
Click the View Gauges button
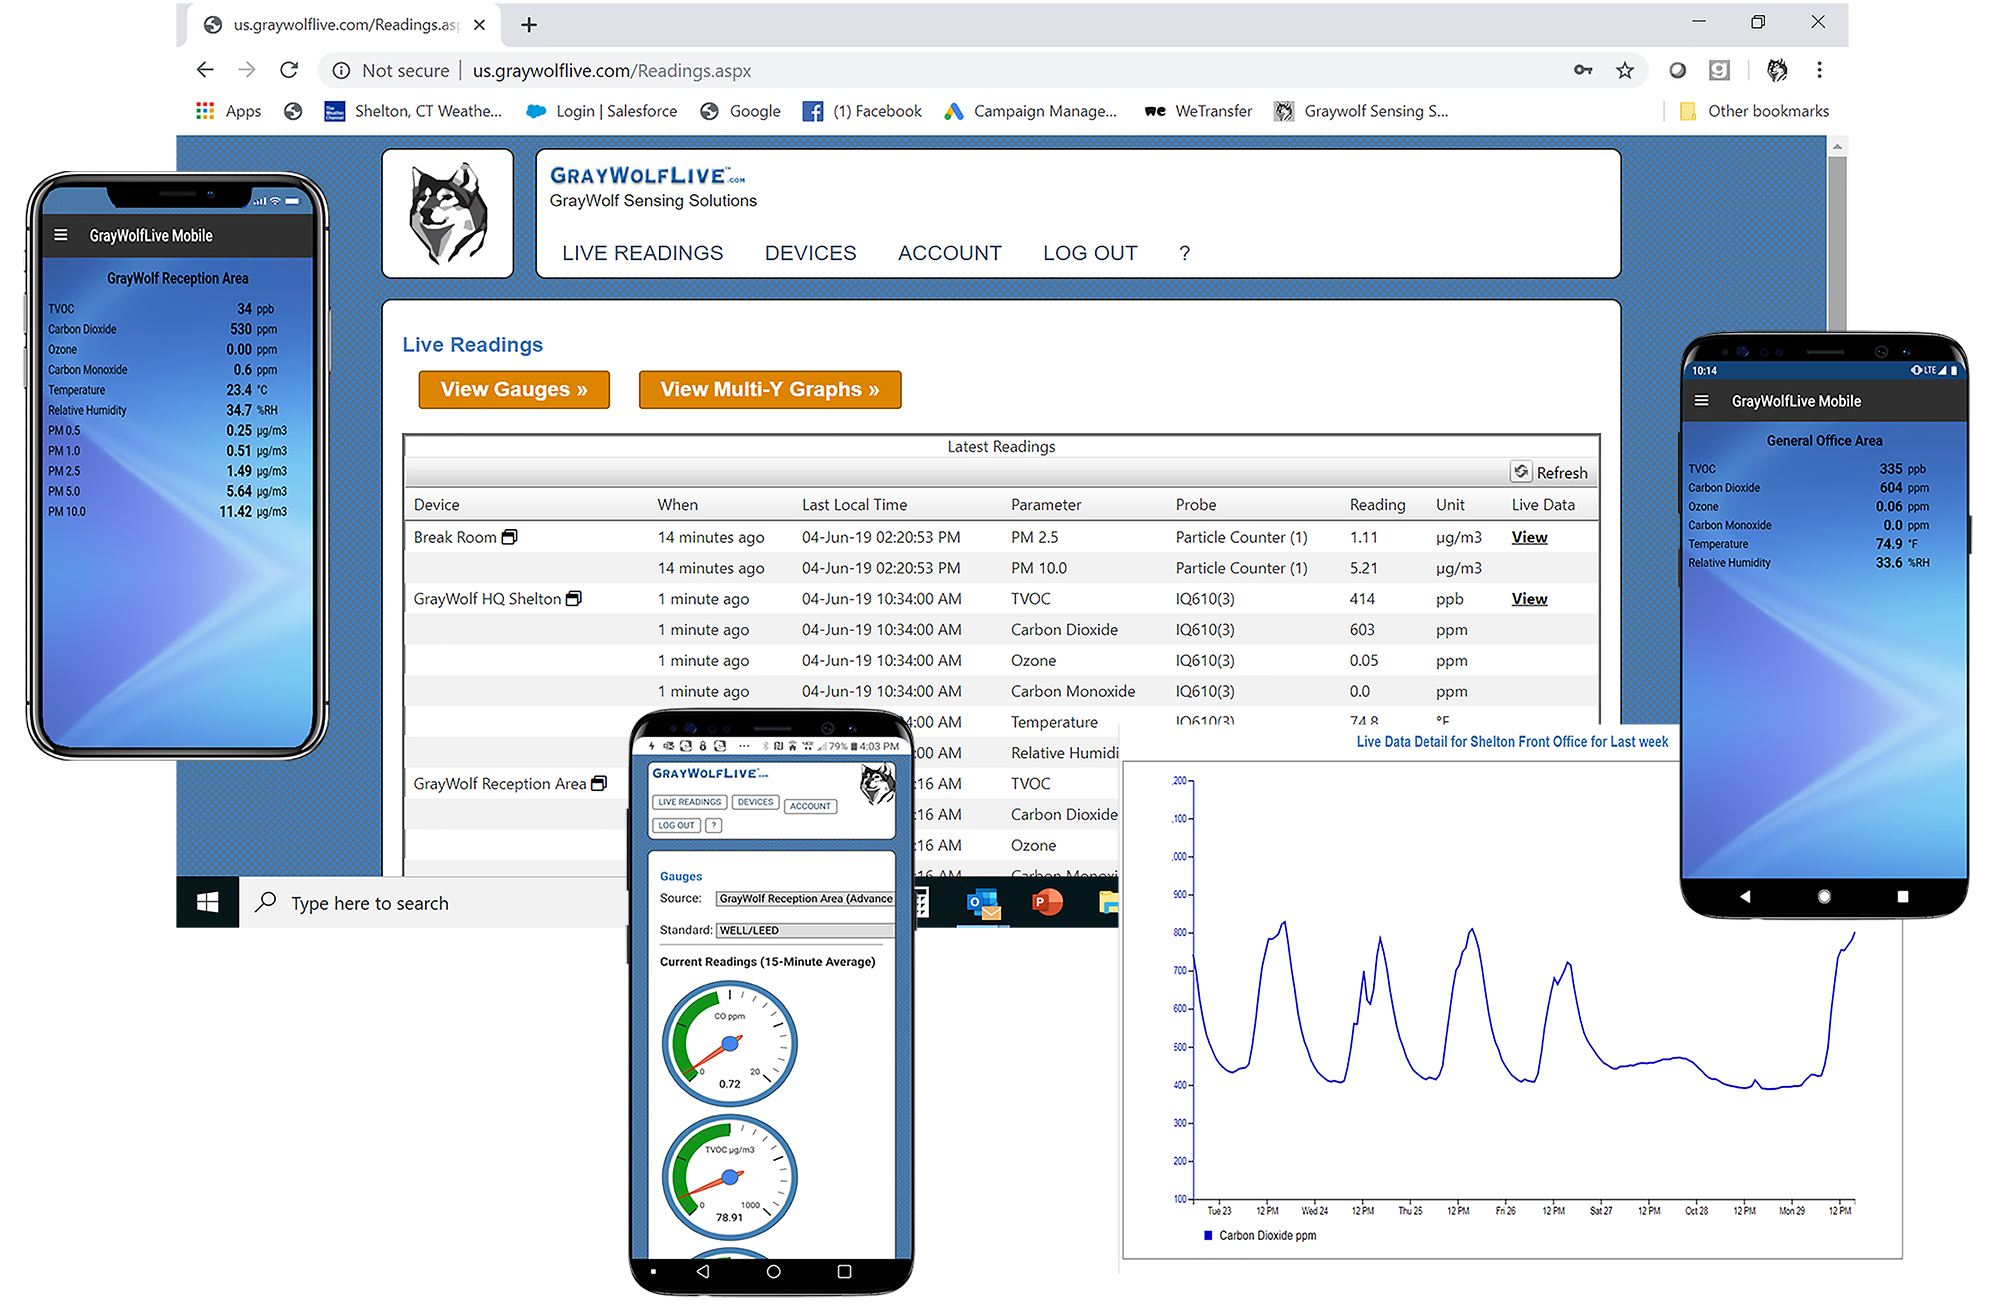click(514, 389)
